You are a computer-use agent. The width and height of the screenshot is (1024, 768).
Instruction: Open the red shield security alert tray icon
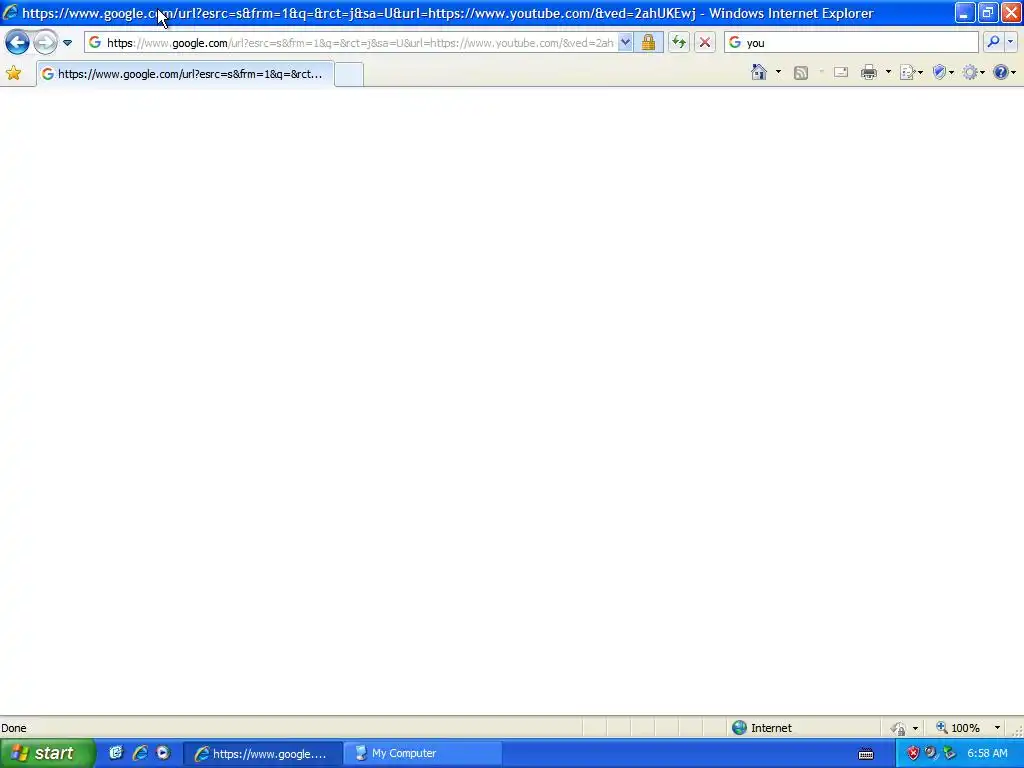tap(913, 754)
